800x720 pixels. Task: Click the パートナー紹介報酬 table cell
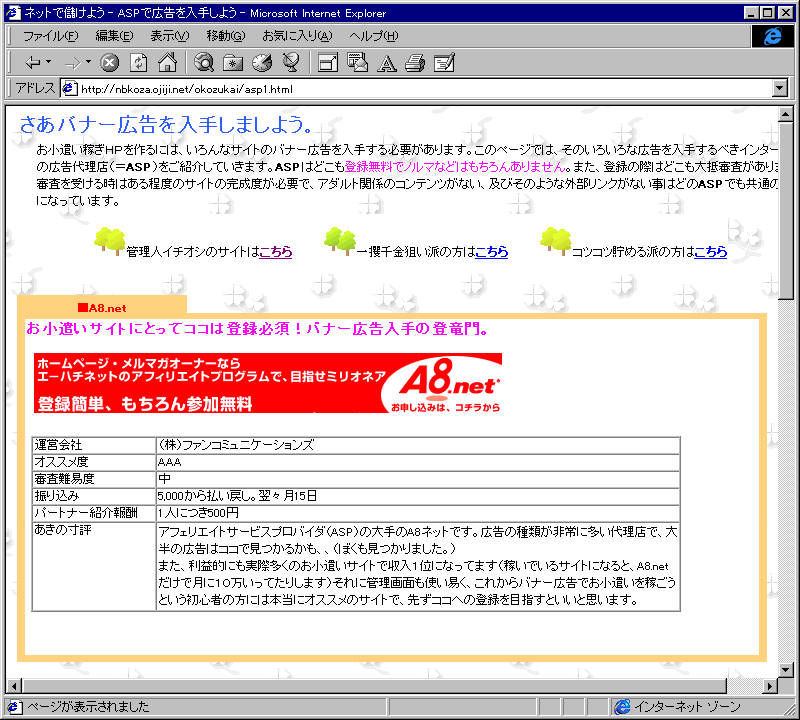pos(93,512)
